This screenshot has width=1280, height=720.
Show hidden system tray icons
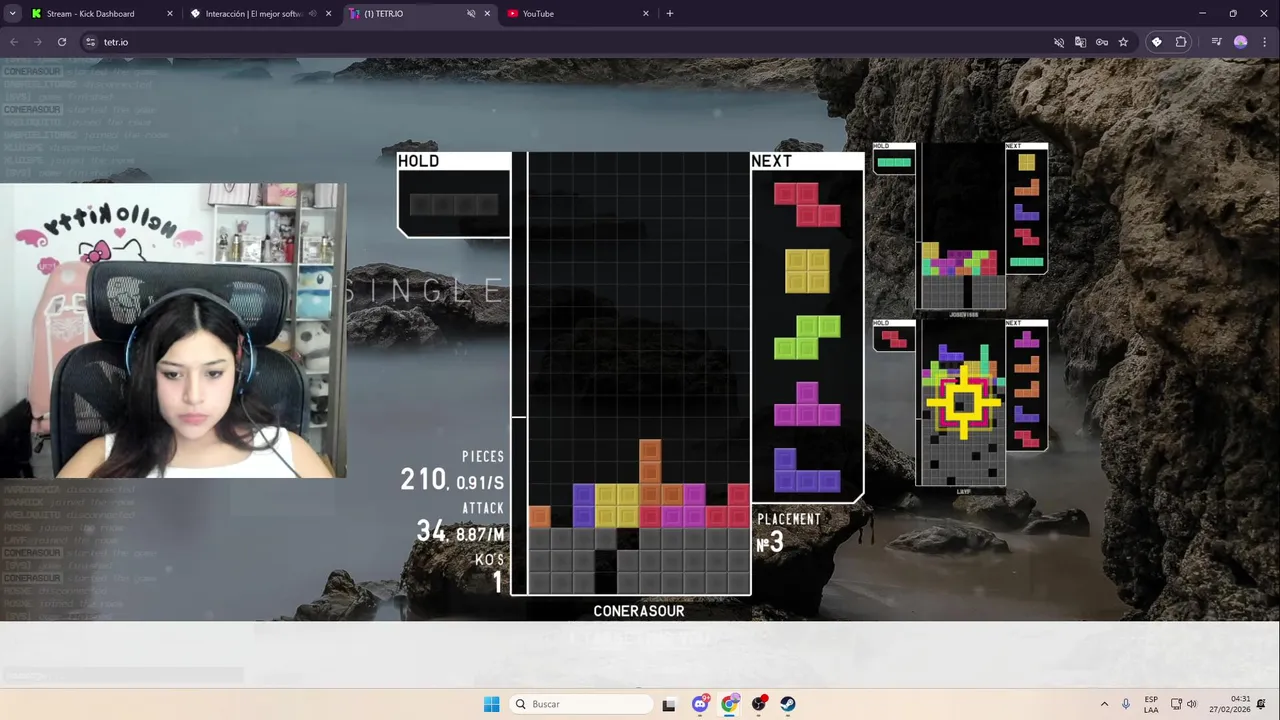pyautogui.click(x=1104, y=704)
